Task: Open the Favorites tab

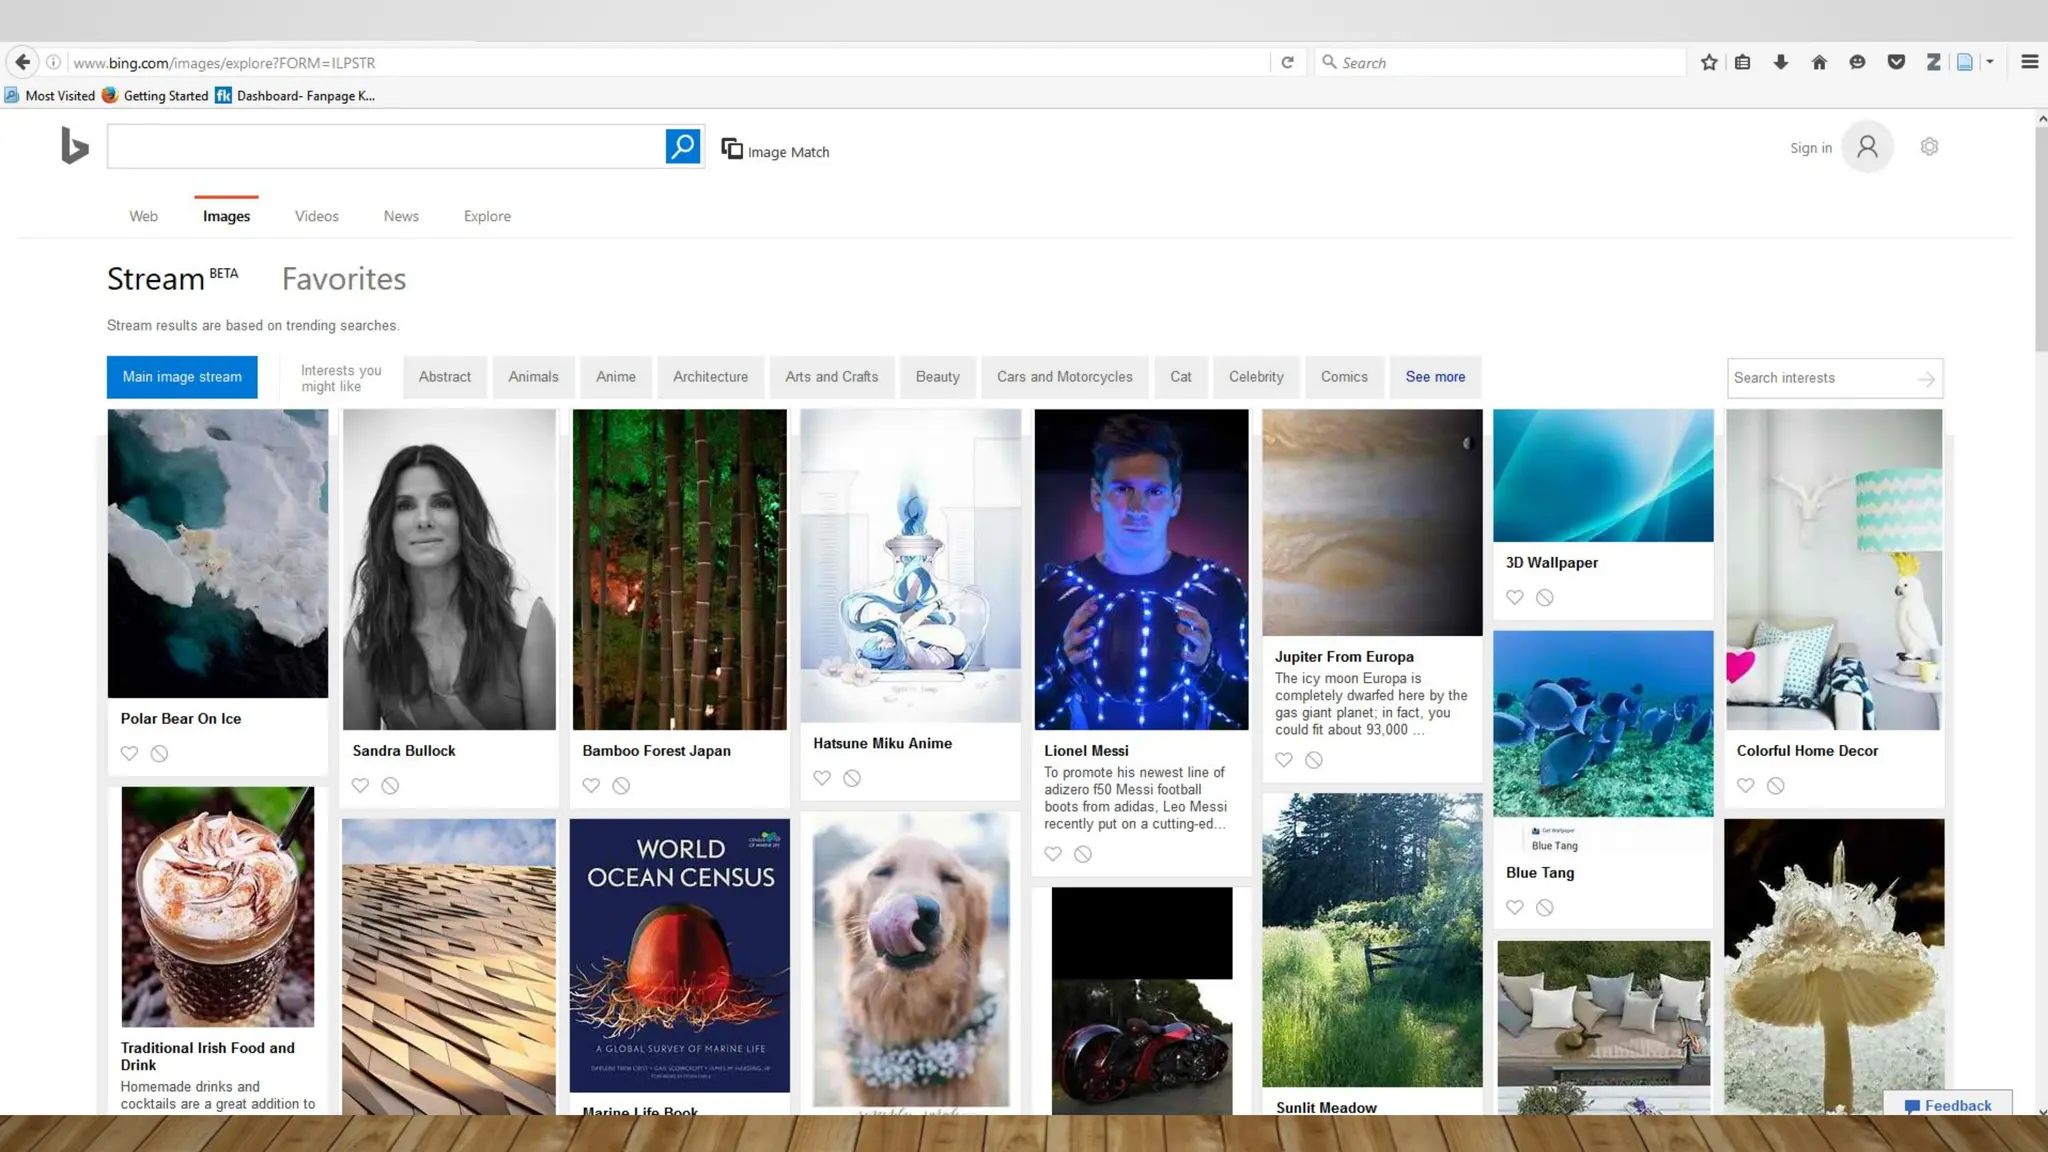Action: point(343,279)
